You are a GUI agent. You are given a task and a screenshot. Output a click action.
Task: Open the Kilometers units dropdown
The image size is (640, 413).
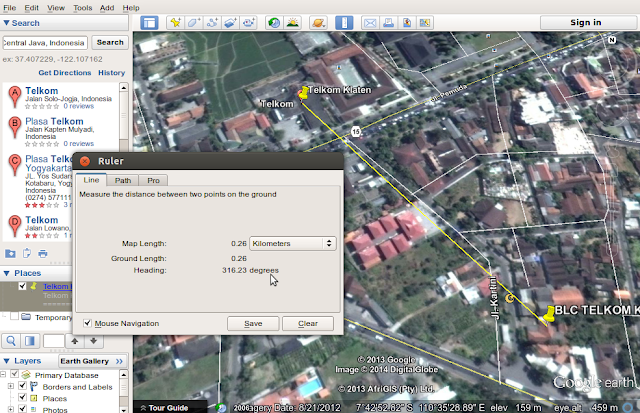pyautogui.click(x=293, y=244)
